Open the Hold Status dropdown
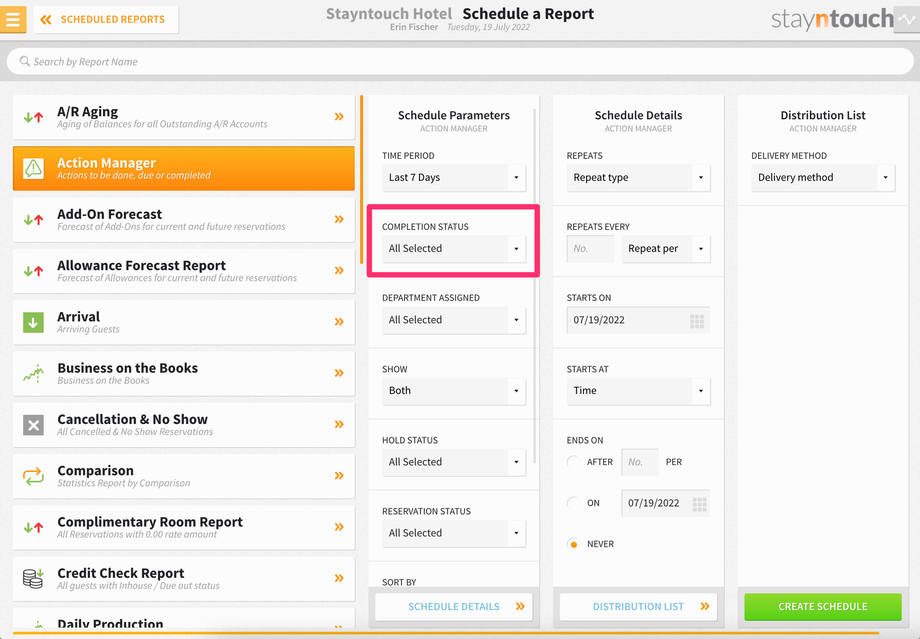The height and width of the screenshot is (639, 920). pyautogui.click(x=454, y=462)
